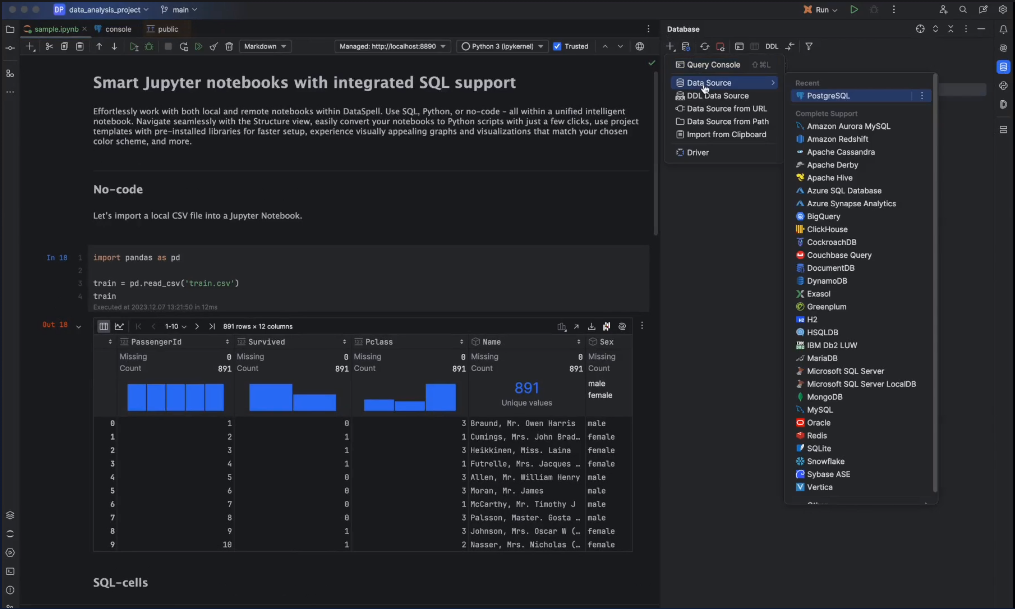Click the deactivate connection red icon

(720, 47)
